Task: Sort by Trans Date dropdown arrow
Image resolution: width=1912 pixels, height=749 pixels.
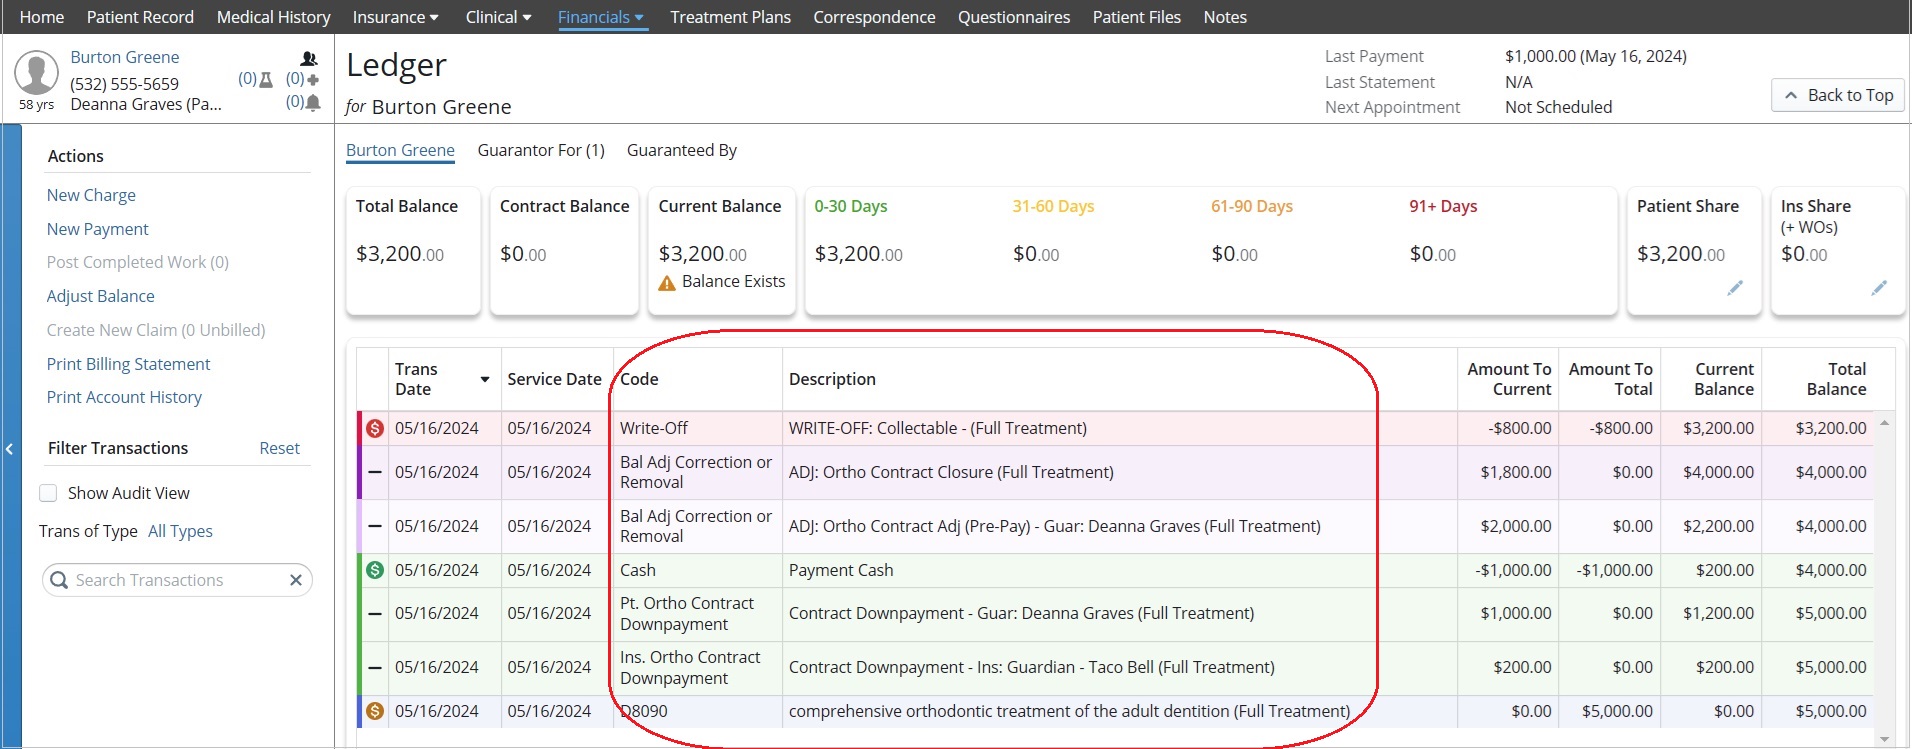Action: [x=485, y=380]
